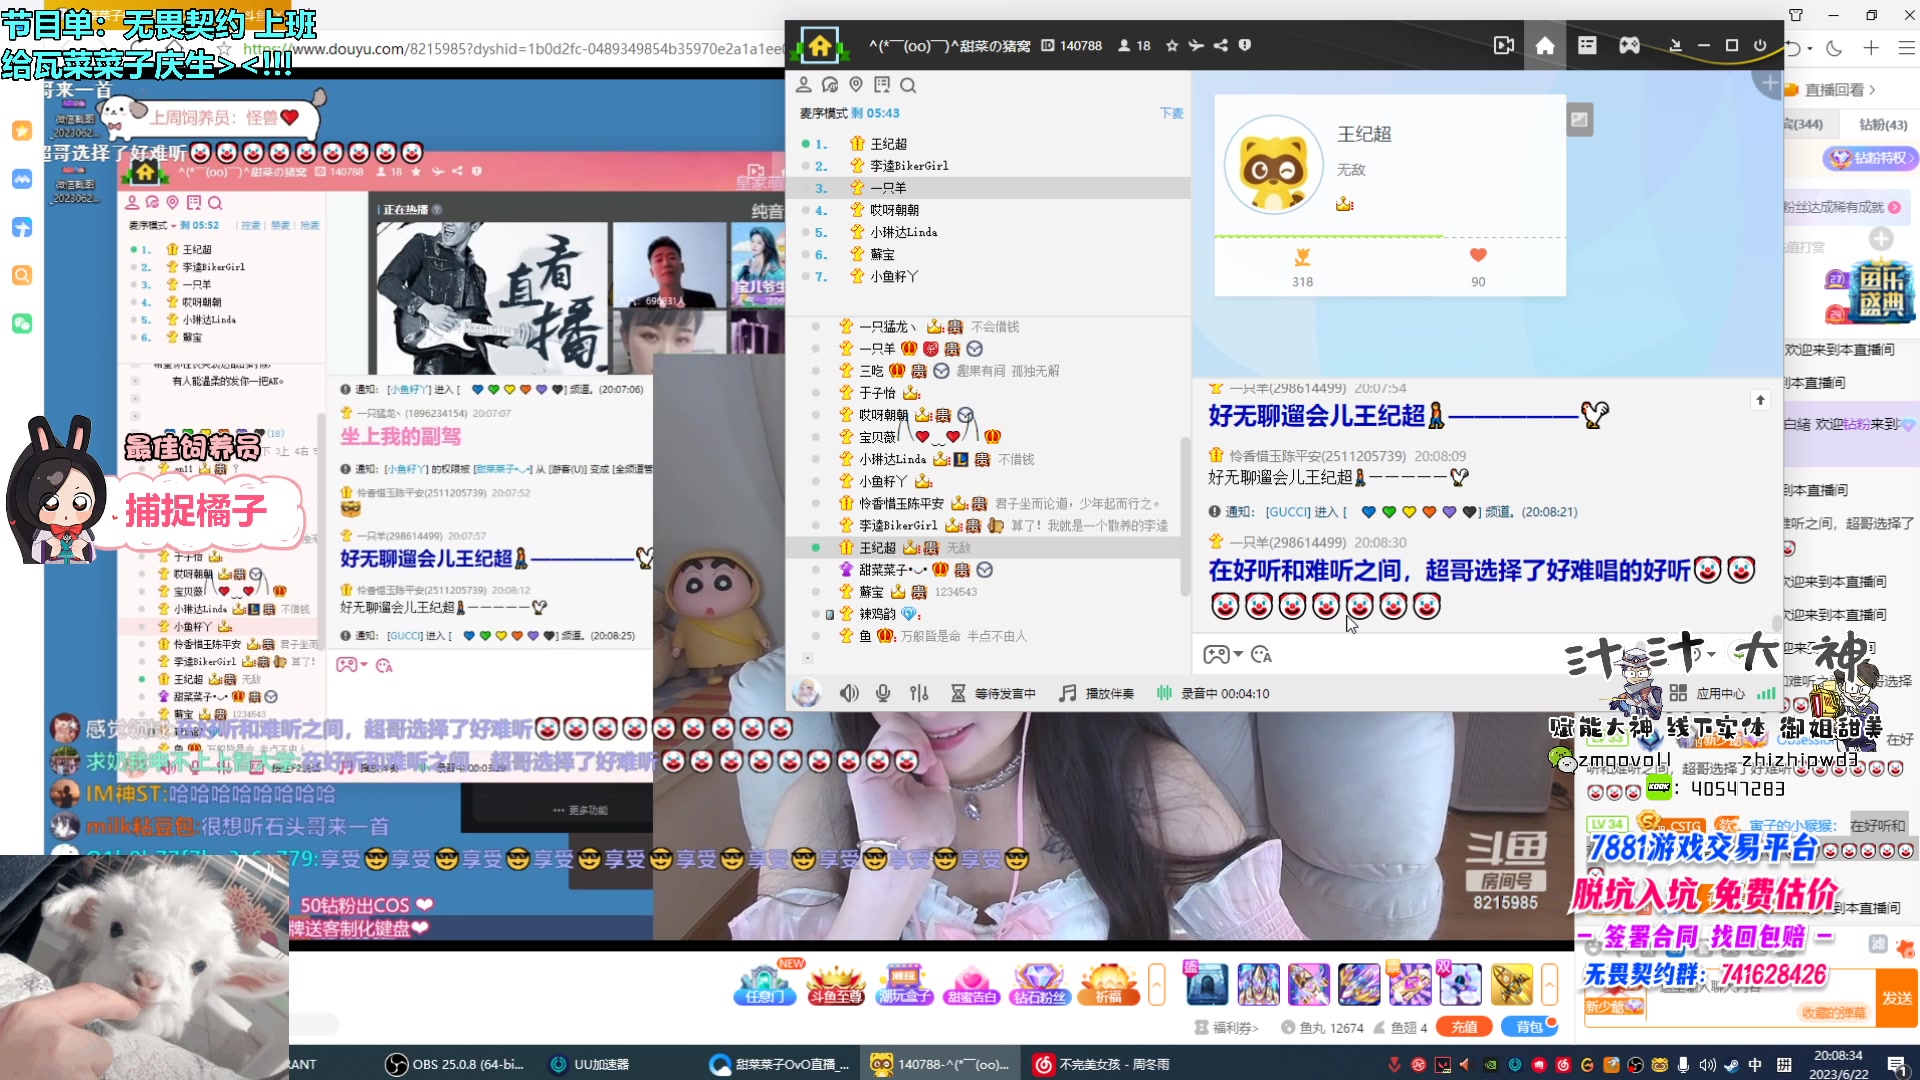1920x1080 pixels.
Task: Click the image icon beside profile card
Action: (x=1579, y=120)
